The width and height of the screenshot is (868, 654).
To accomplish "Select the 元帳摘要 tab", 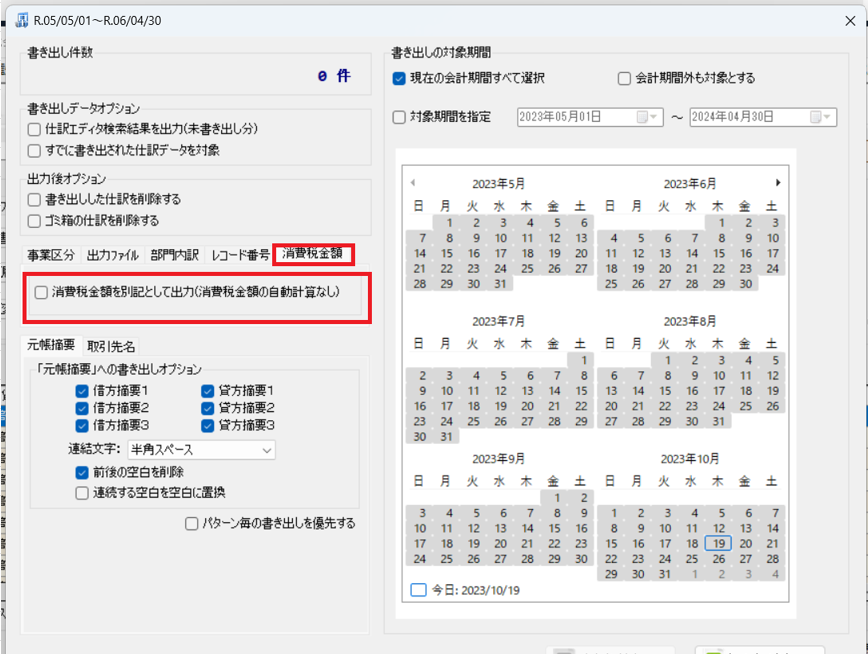I will (51, 345).
